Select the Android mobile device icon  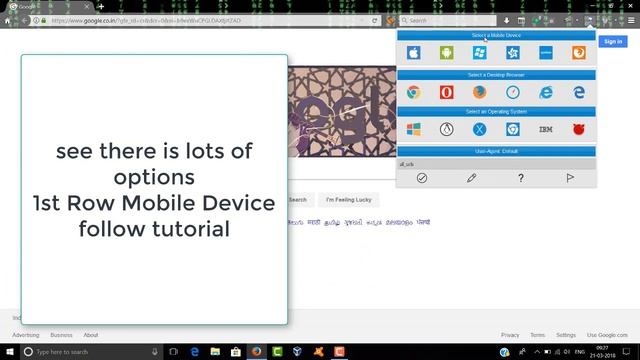pos(447,53)
